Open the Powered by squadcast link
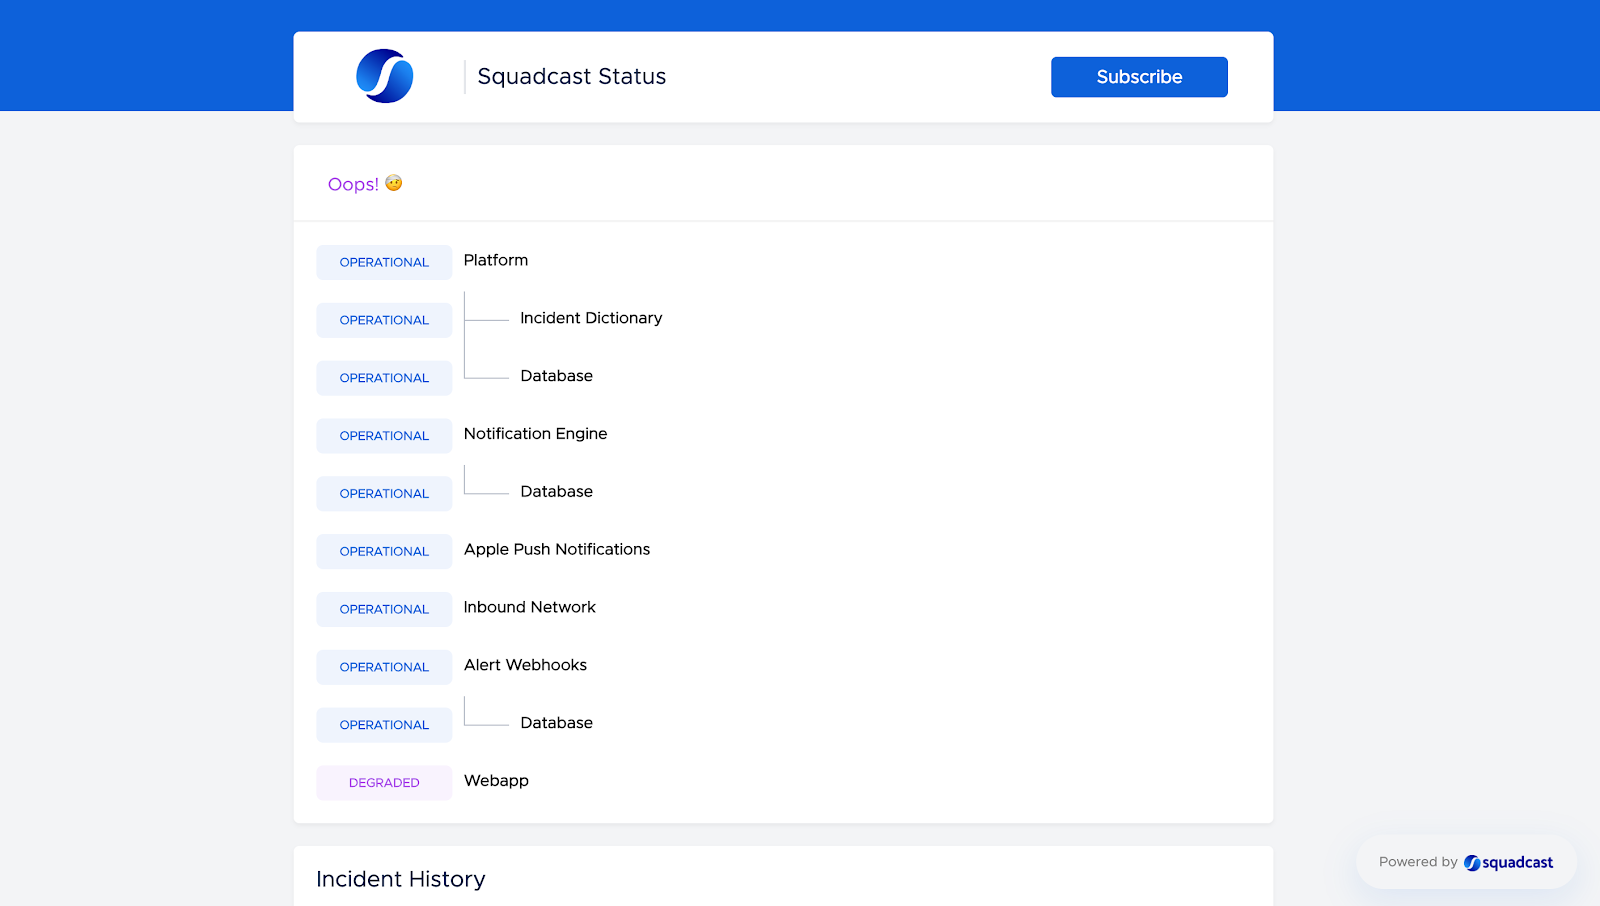Screen dimensions: 1600x906 pyautogui.click(x=1466, y=862)
